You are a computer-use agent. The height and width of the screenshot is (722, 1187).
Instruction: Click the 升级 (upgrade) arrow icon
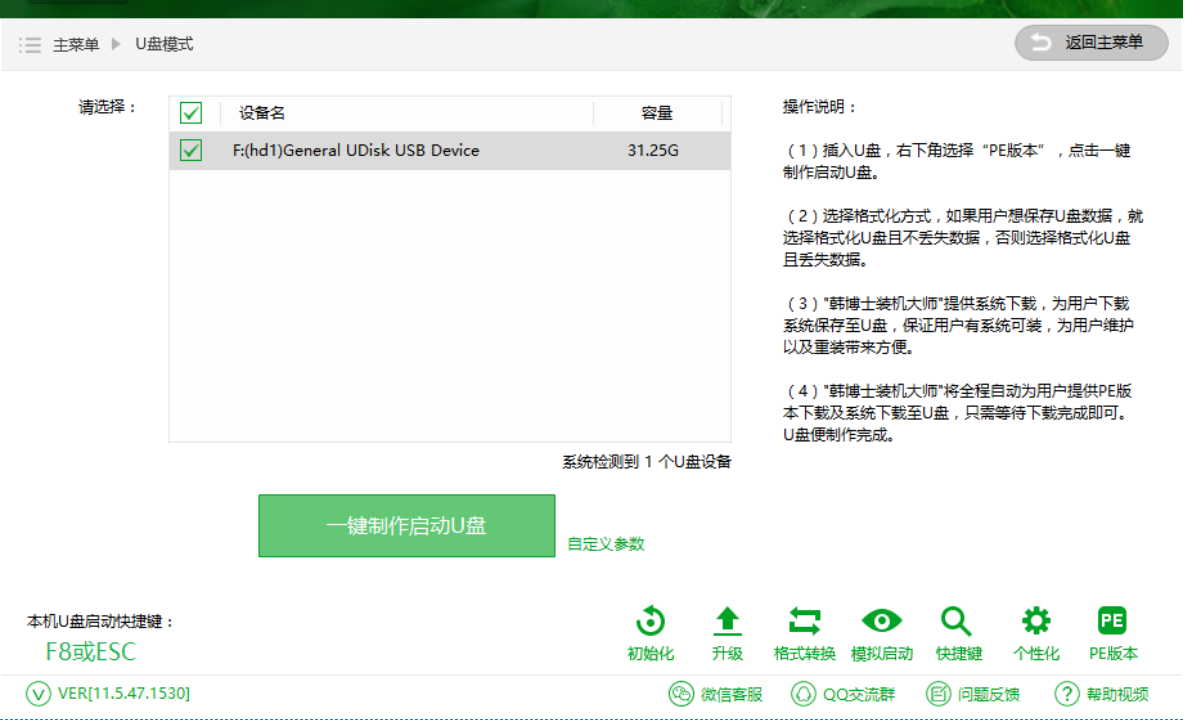pos(727,622)
